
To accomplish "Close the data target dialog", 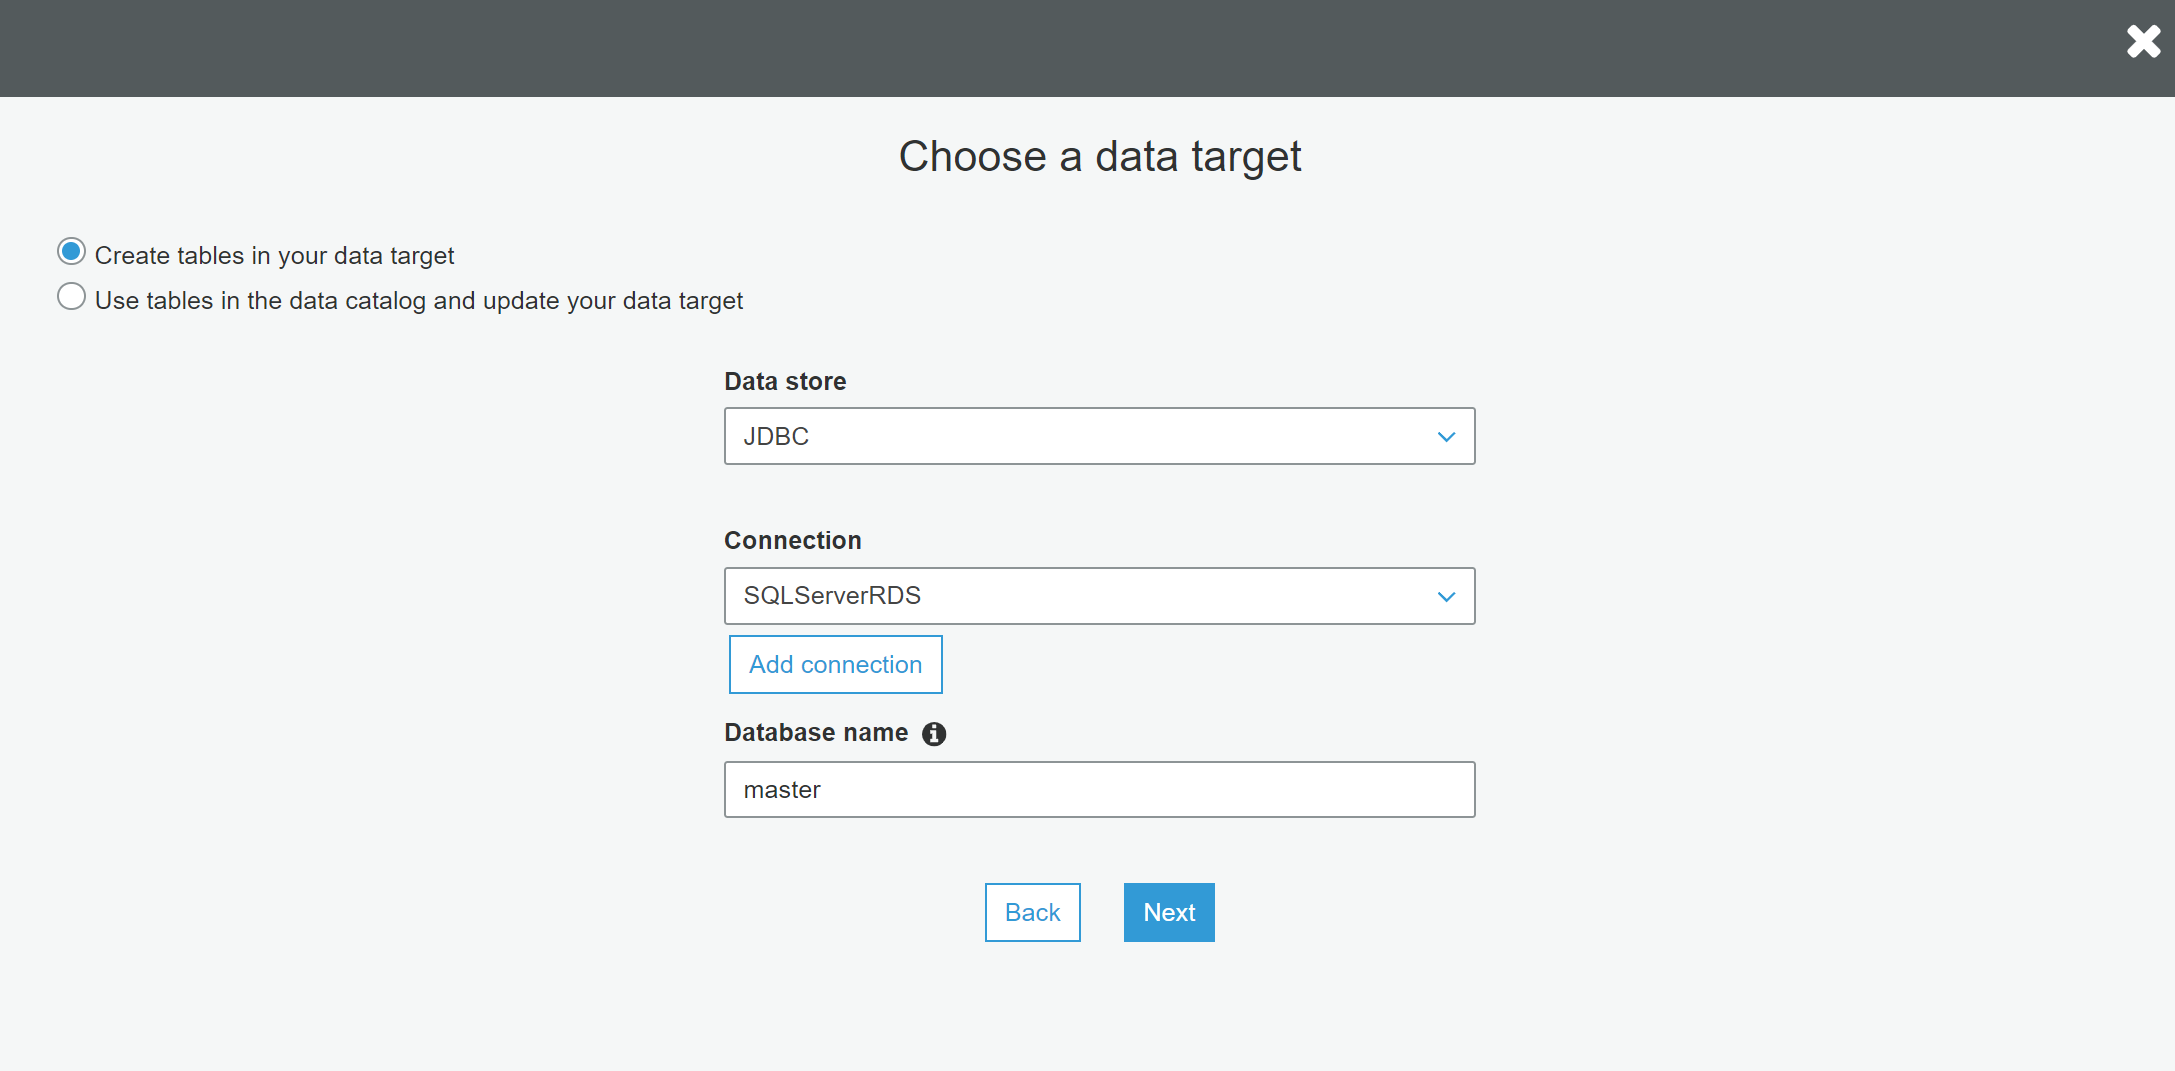I will click(2143, 42).
